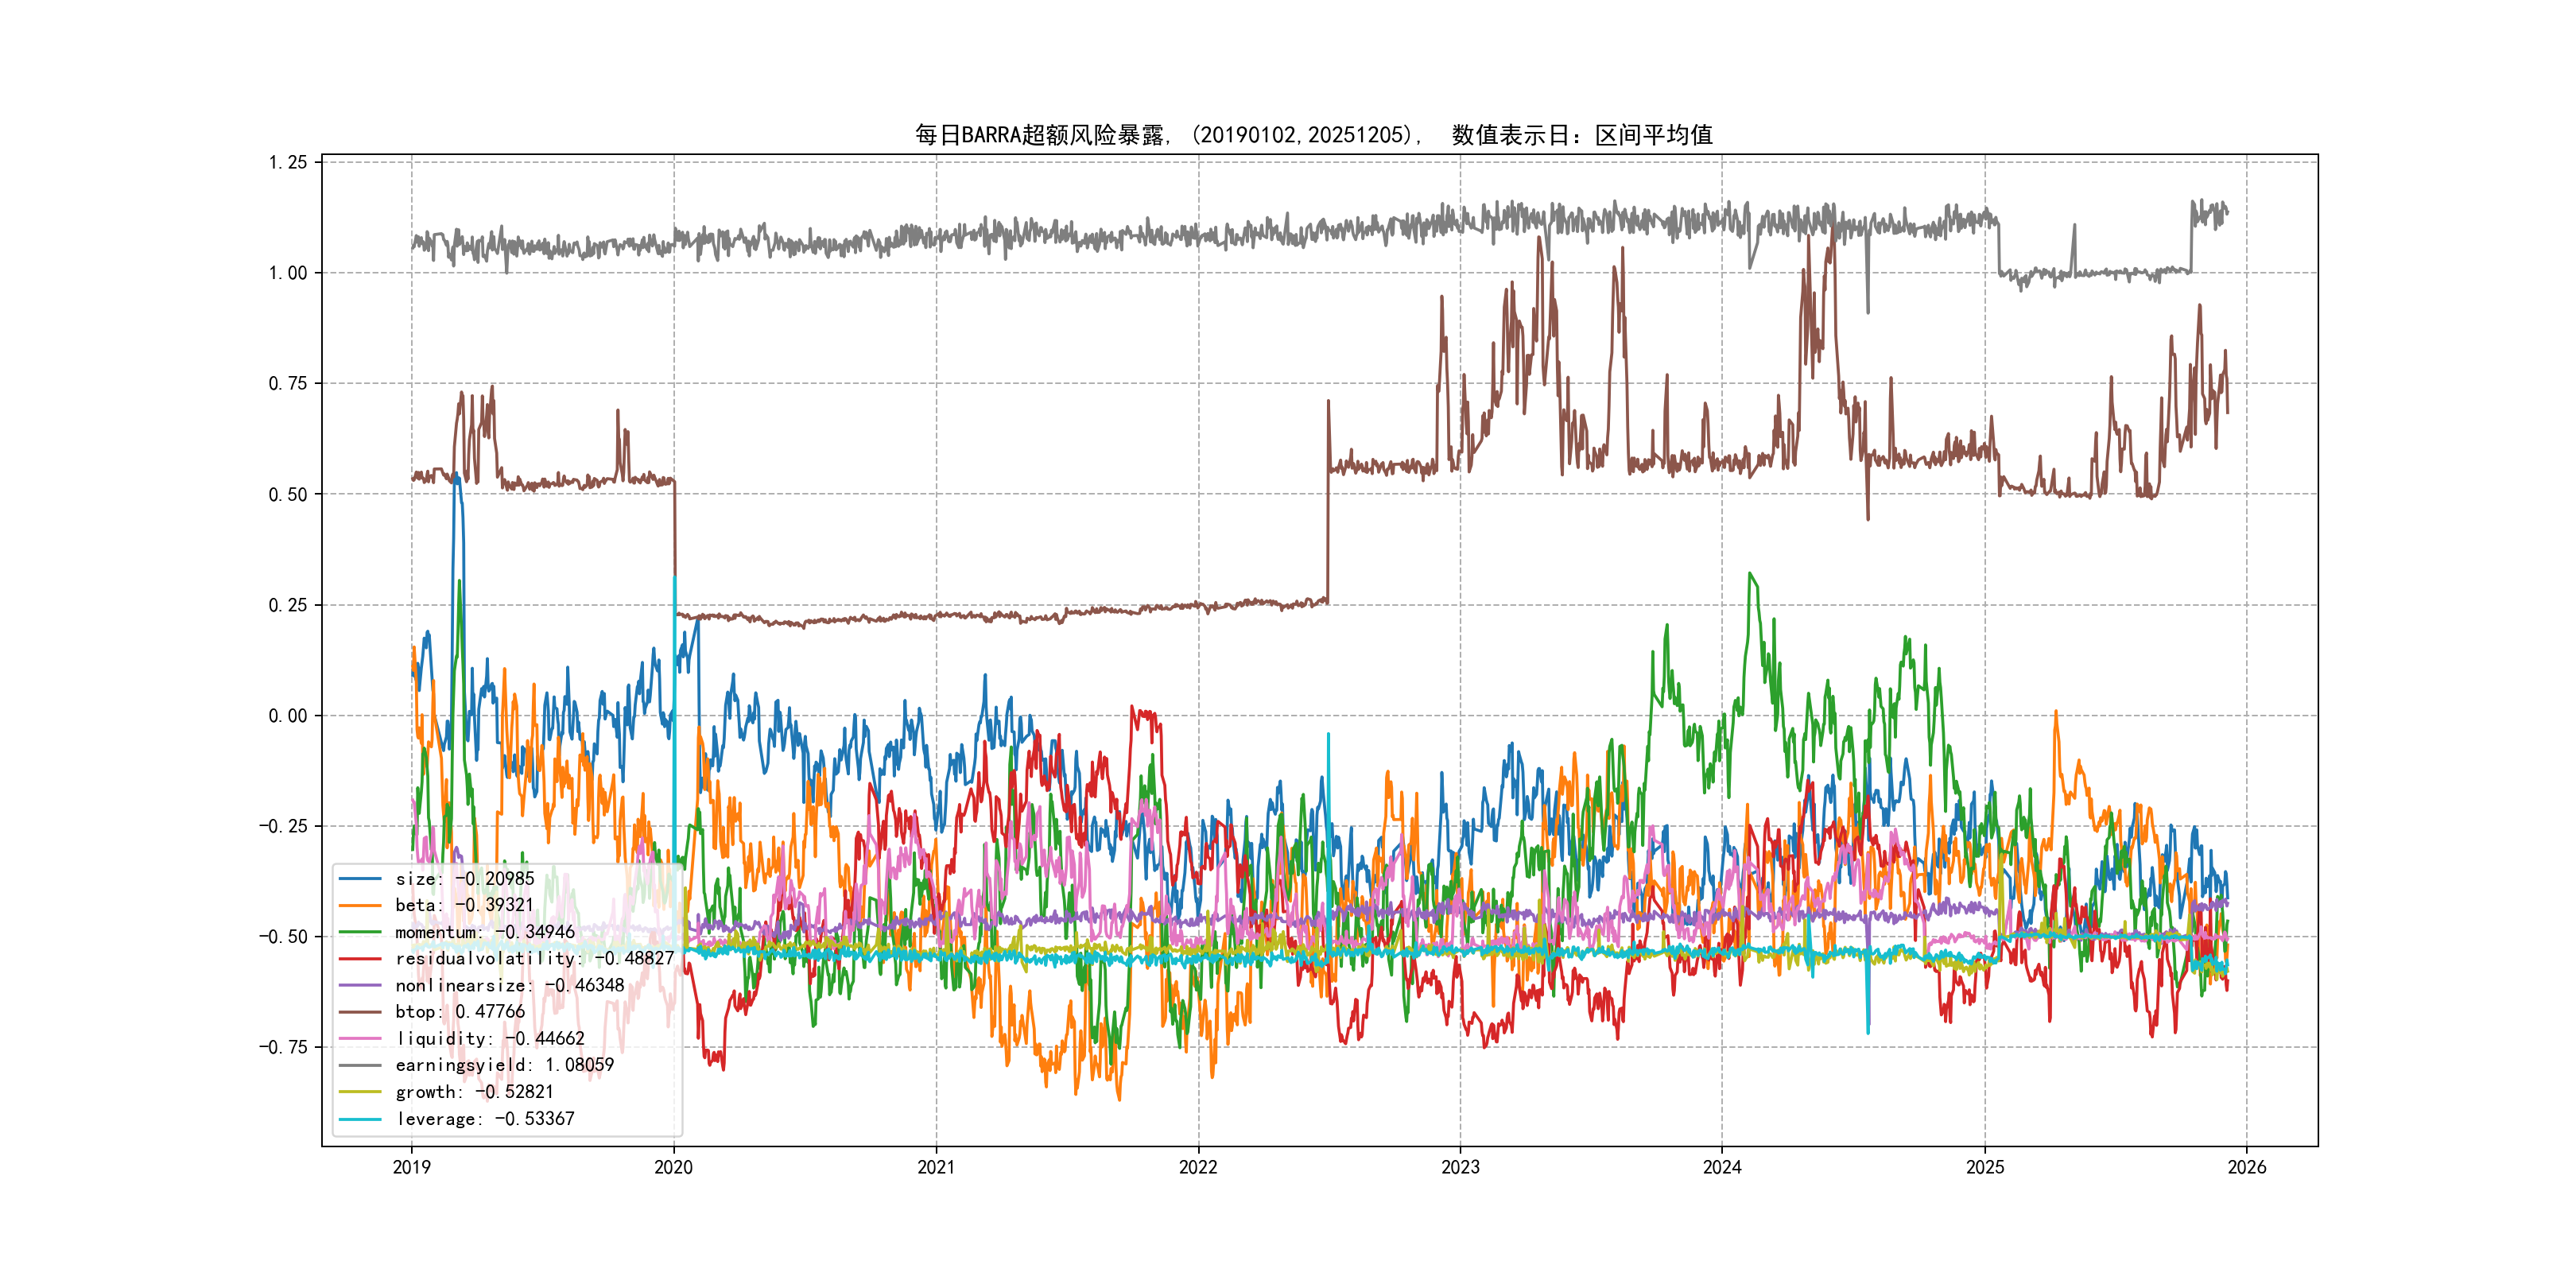Click the orange beta legend line sample
The height and width of the screenshot is (1288, 2576).
[360, 905]
